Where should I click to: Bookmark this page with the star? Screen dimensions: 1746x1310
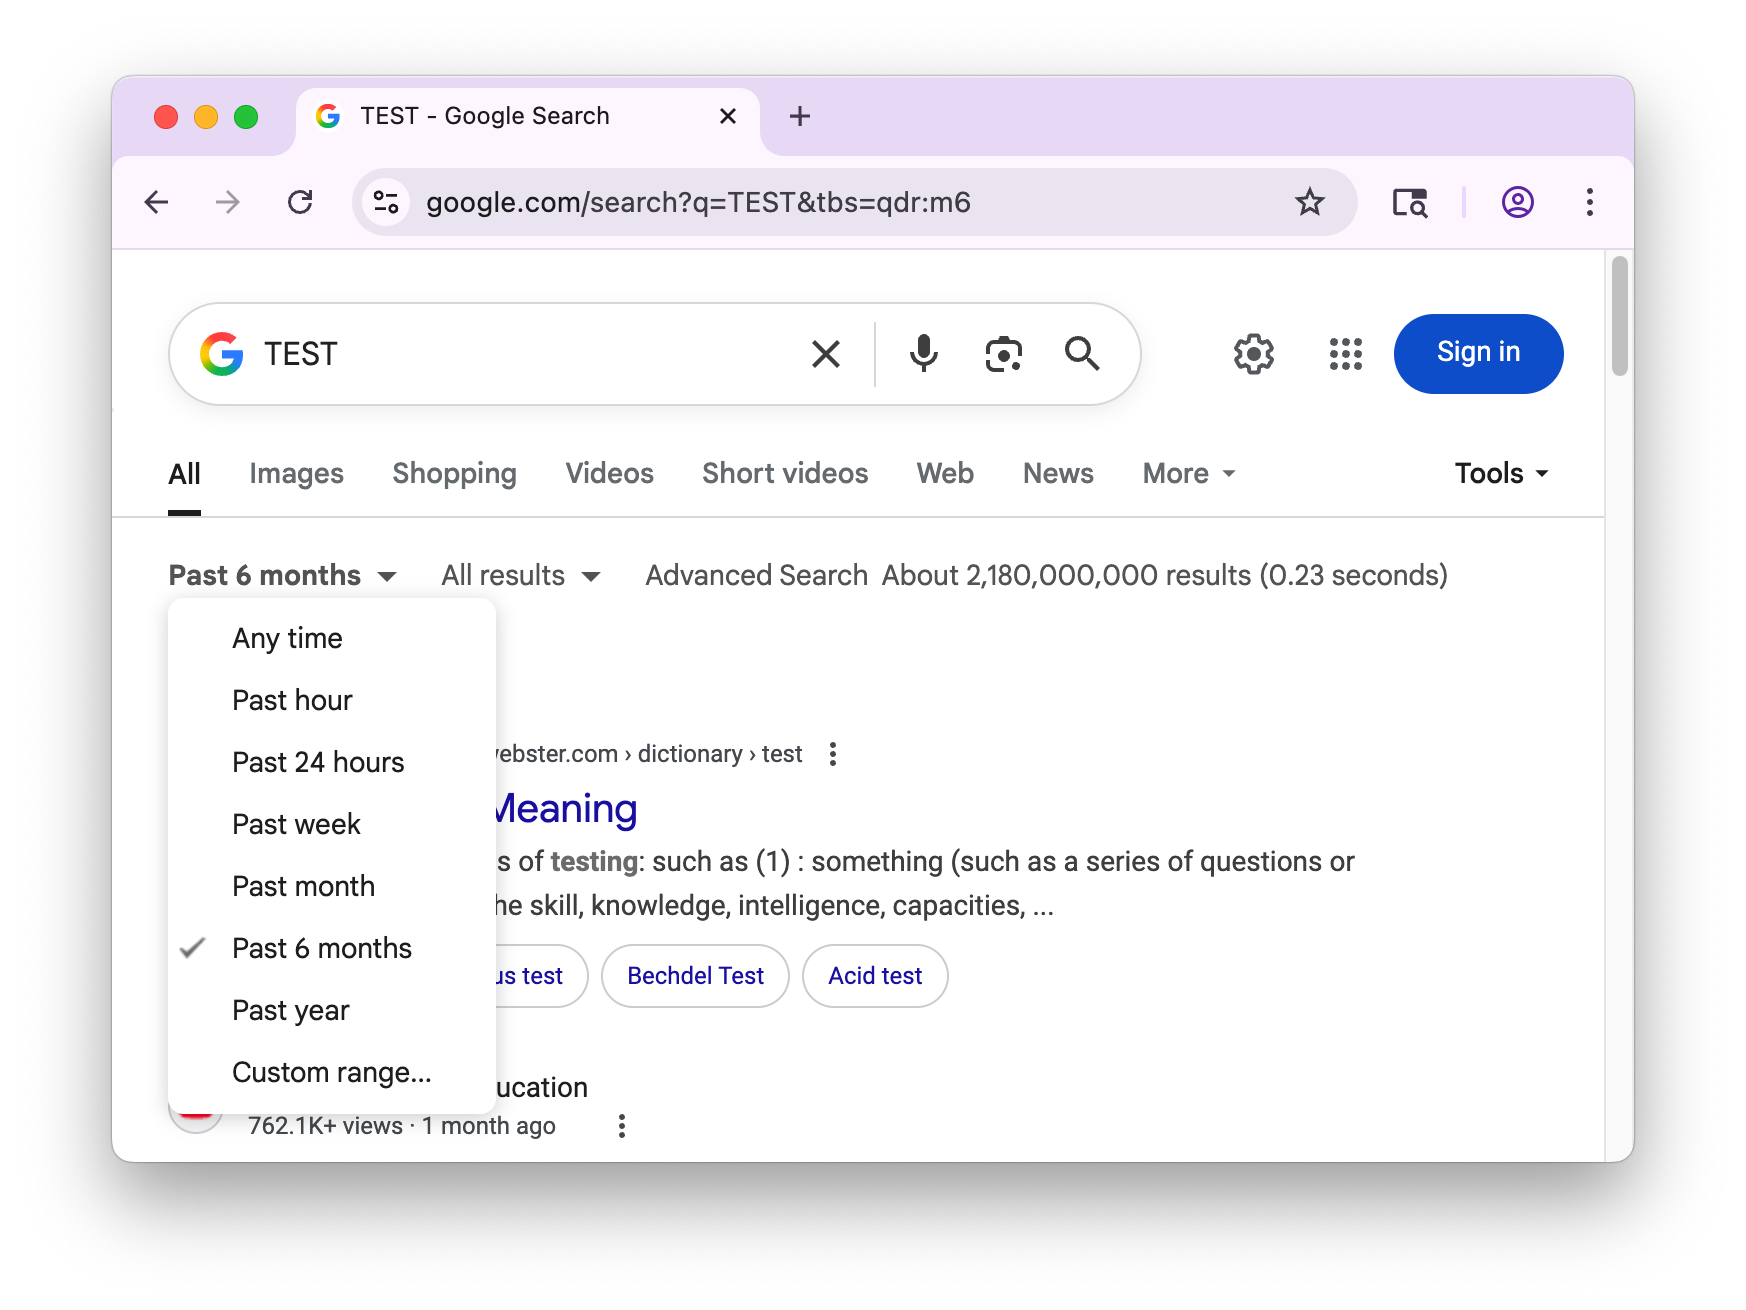click(1309, 203)
